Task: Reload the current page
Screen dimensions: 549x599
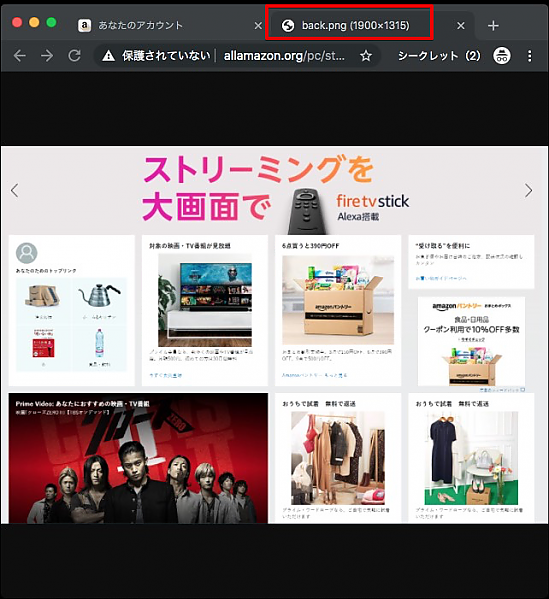Action: [x=74, y=56]
